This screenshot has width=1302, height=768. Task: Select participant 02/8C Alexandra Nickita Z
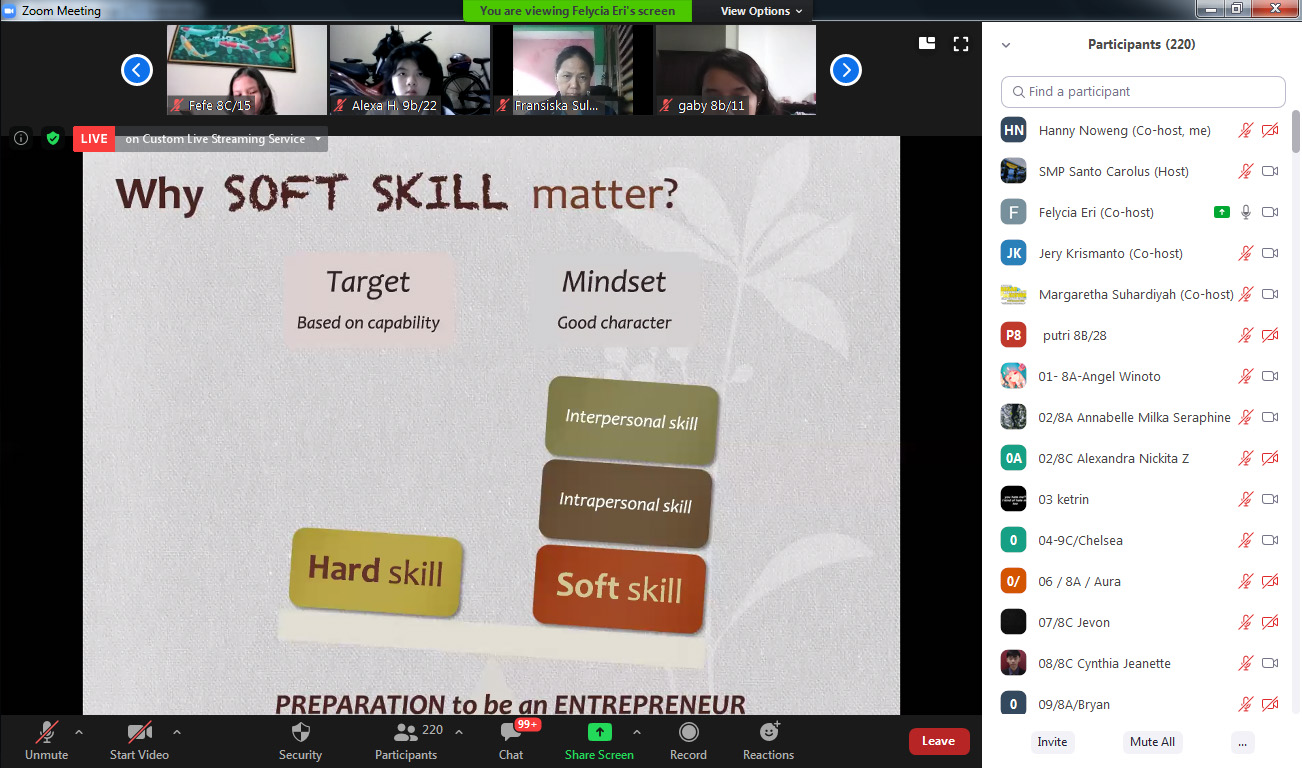click(x=1142, y=458)
